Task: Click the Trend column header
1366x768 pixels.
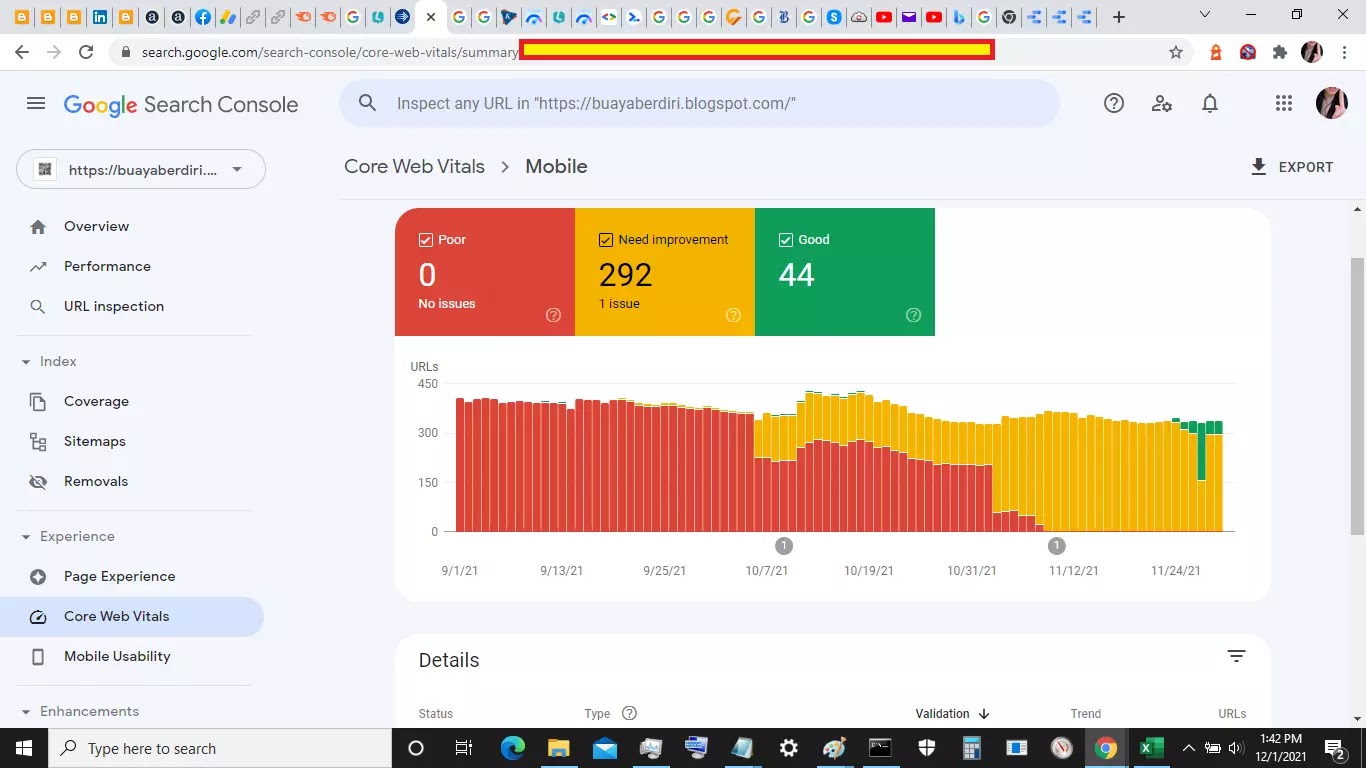Action: point(1085,714)
